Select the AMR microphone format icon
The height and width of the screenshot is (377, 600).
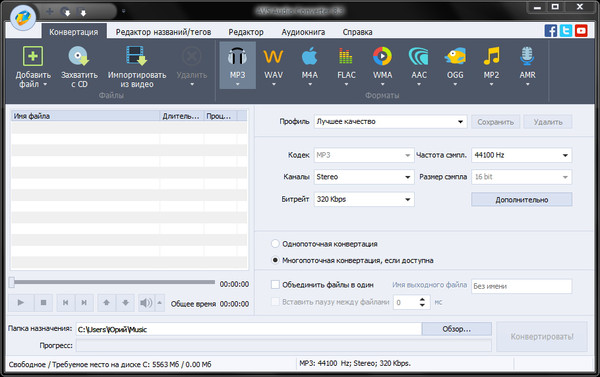pyautogui.click(x=527, y=56)
